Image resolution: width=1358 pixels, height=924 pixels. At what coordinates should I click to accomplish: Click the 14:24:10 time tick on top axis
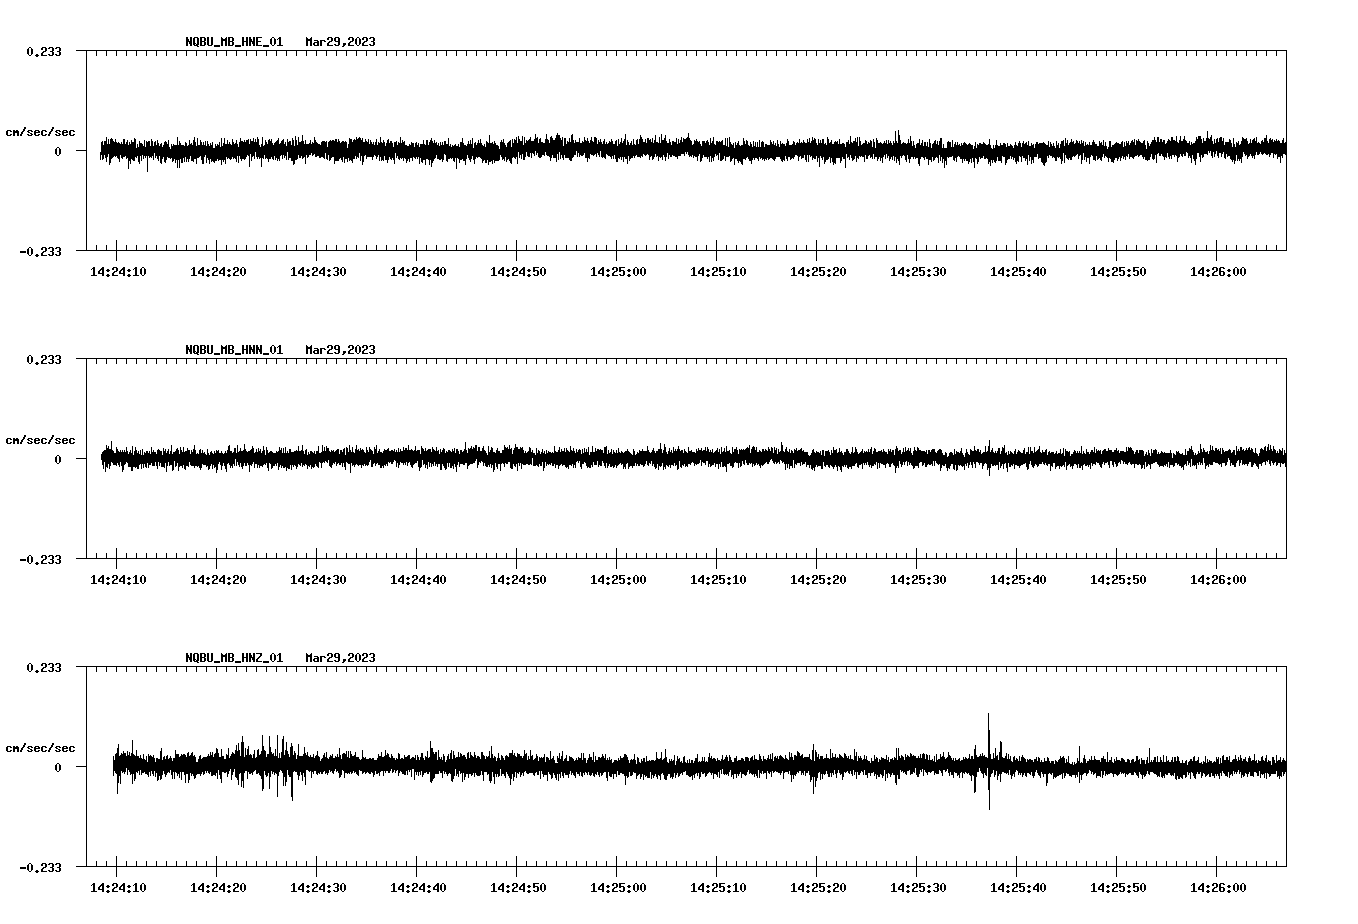pos(117,270)
